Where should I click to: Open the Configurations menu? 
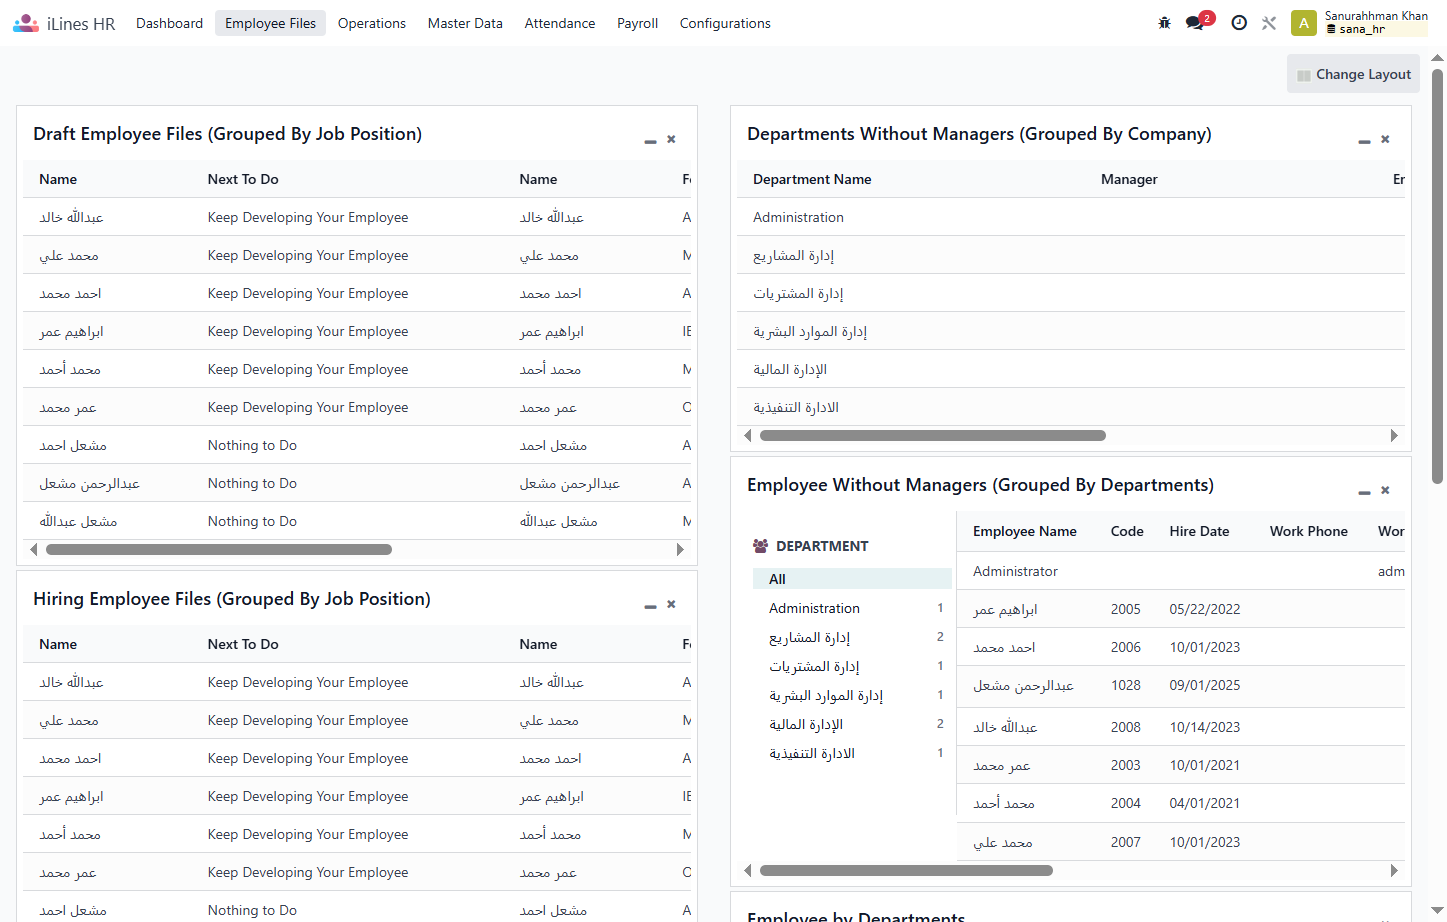tap(725, 23)
